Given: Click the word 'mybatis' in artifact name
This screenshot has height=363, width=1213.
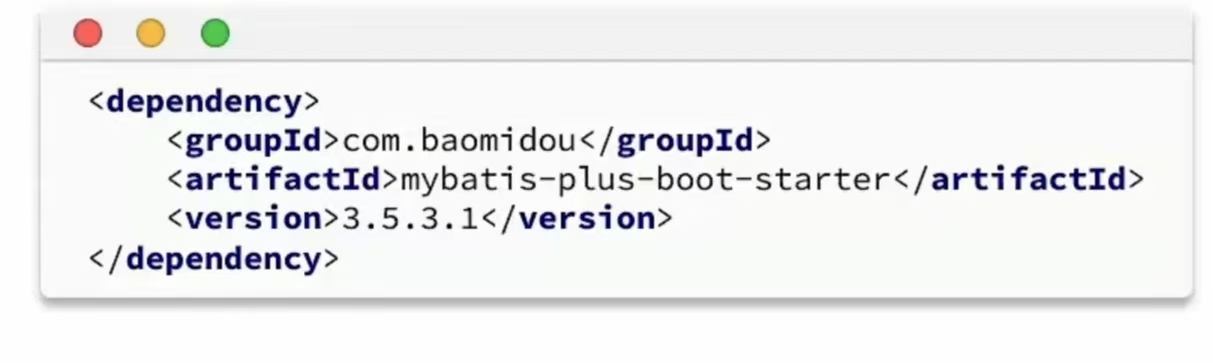Looking at the screenshot, I should coord(469,181).
